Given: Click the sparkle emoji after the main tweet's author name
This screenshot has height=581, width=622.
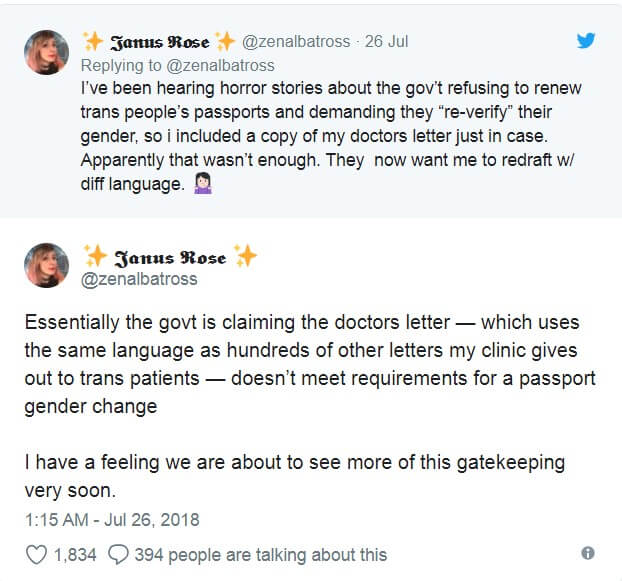Looking at the screenshot, I should pos(245,256).
